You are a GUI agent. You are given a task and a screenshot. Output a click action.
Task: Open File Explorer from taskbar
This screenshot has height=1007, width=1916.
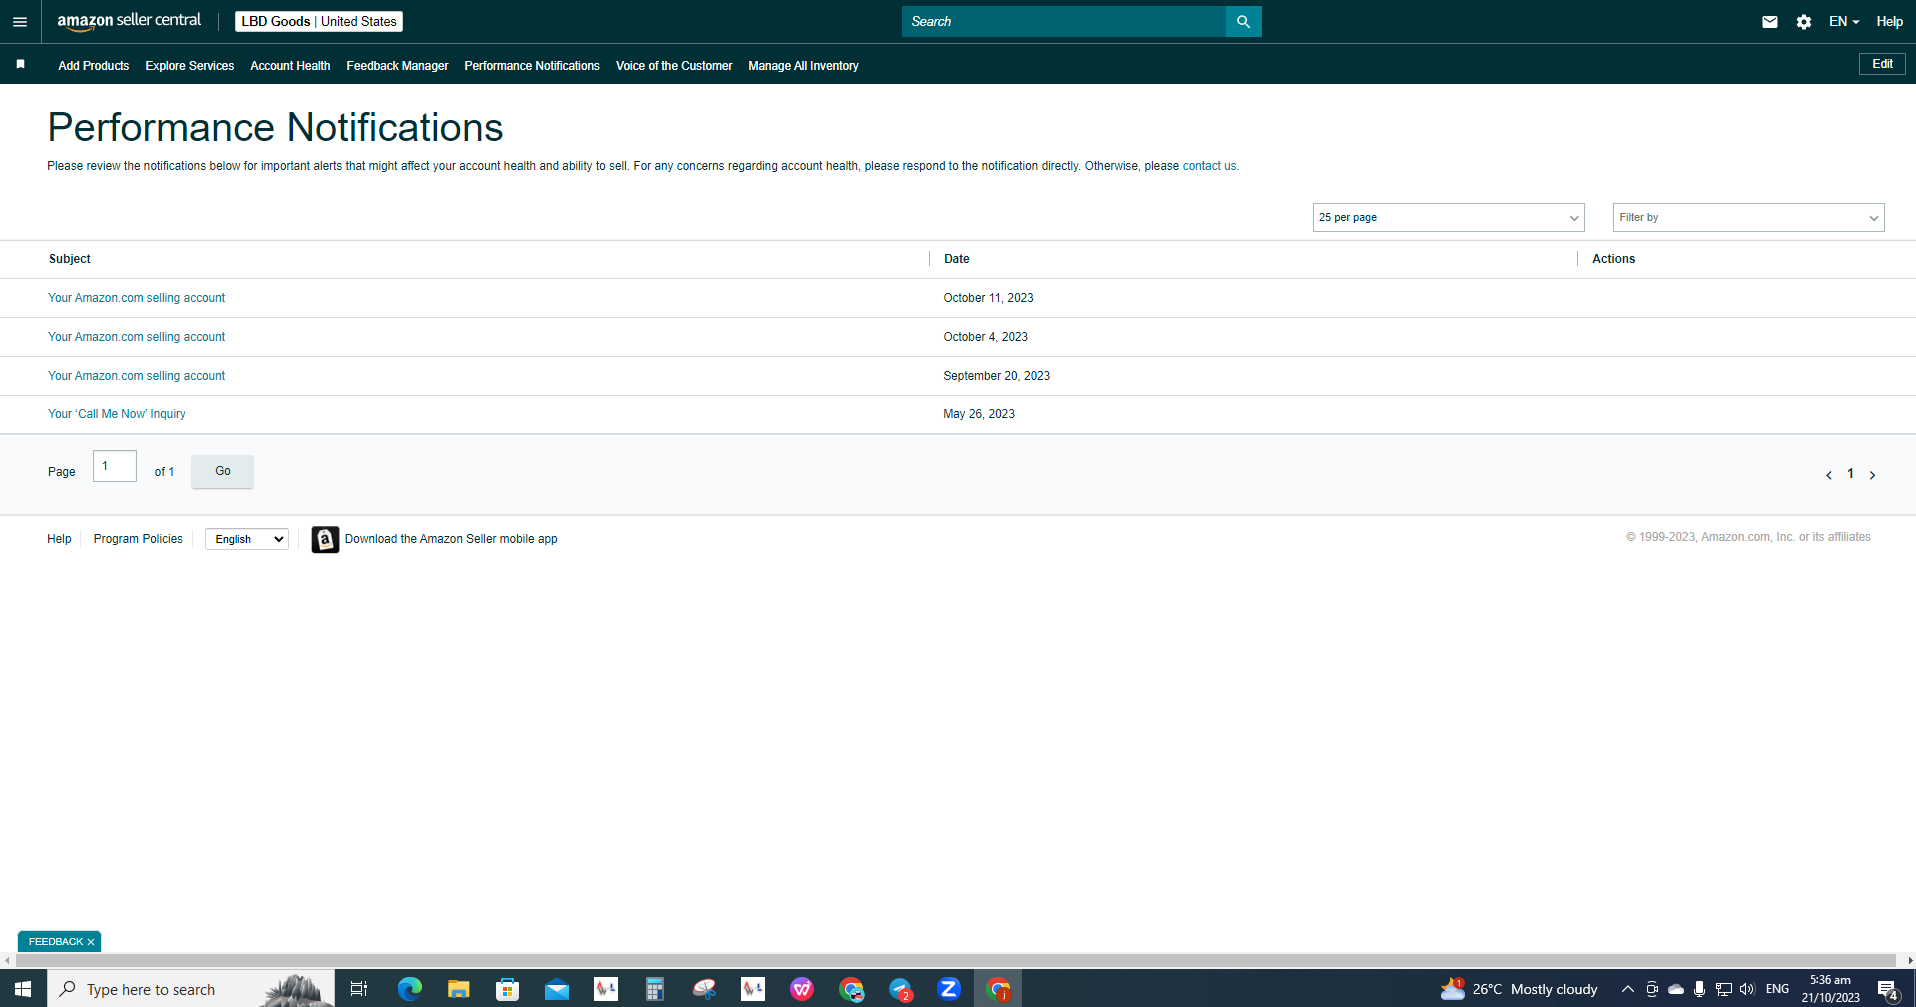pyautogui.click(x=459, y=989)
